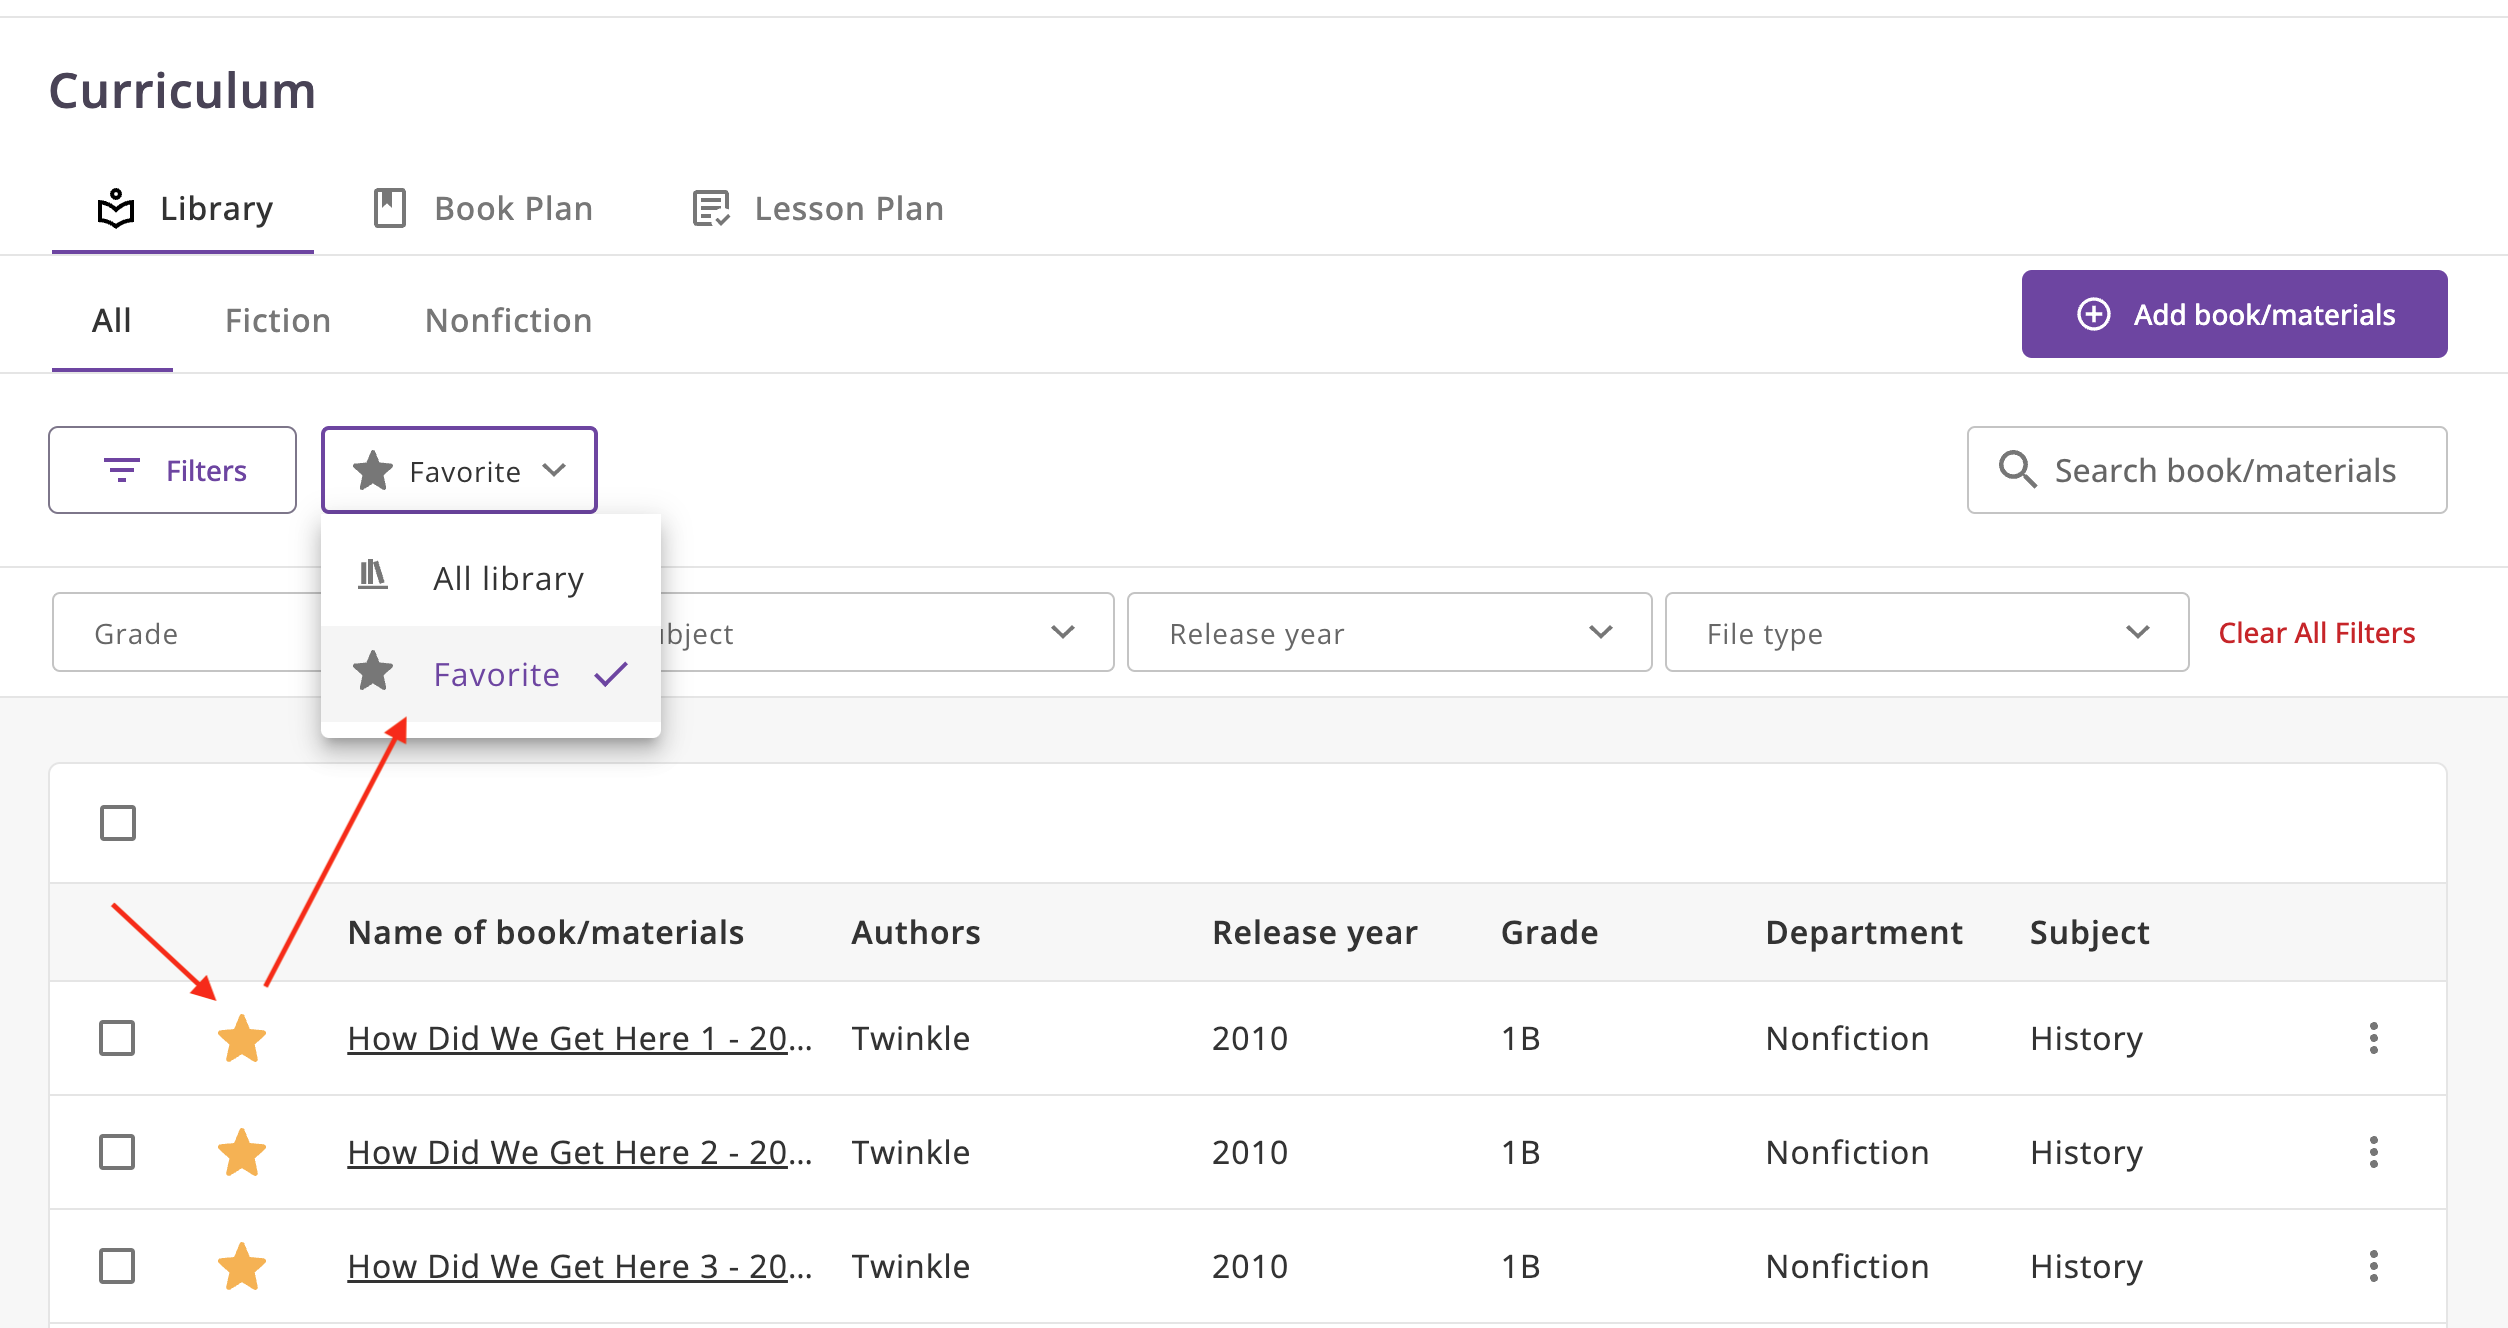Click Clear All Filters link

[x=2316, y=632]
